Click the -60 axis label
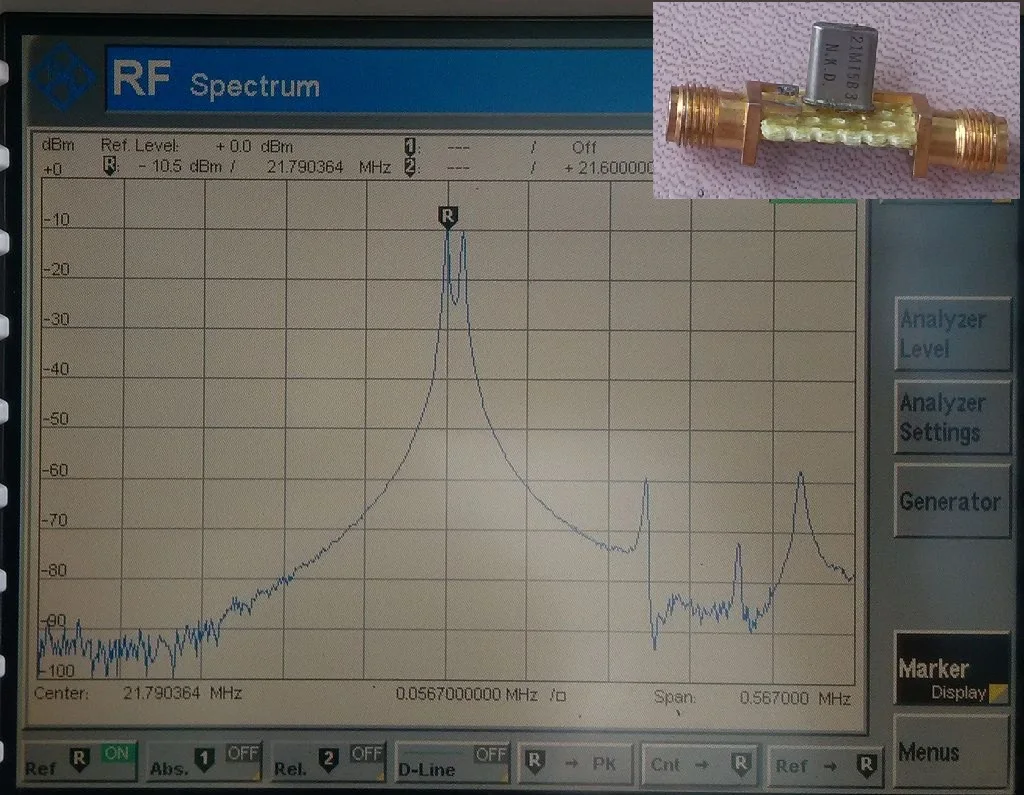Viewport: 1024px width, 795px height. (55, 470)
